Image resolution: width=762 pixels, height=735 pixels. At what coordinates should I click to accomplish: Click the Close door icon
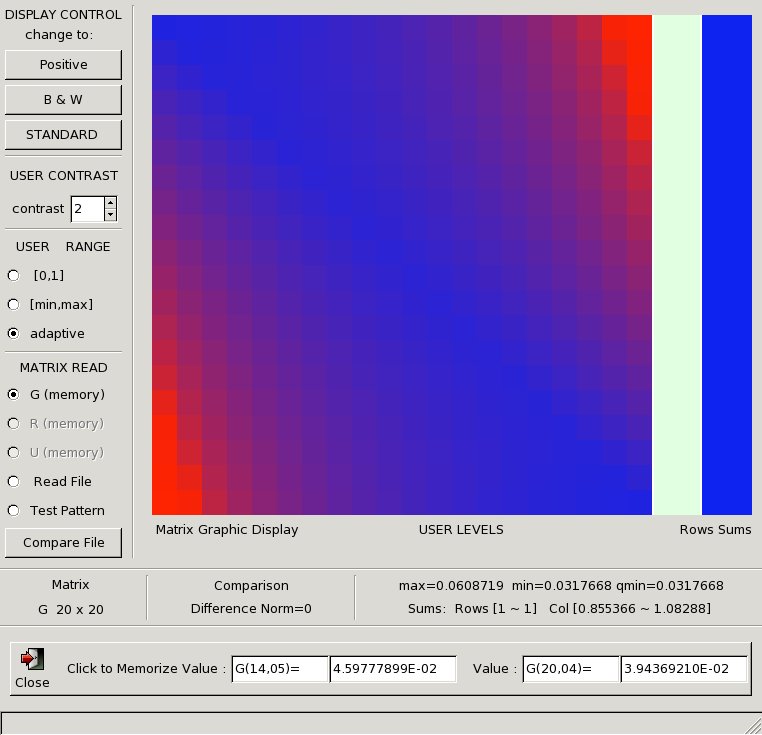(32, 659)
